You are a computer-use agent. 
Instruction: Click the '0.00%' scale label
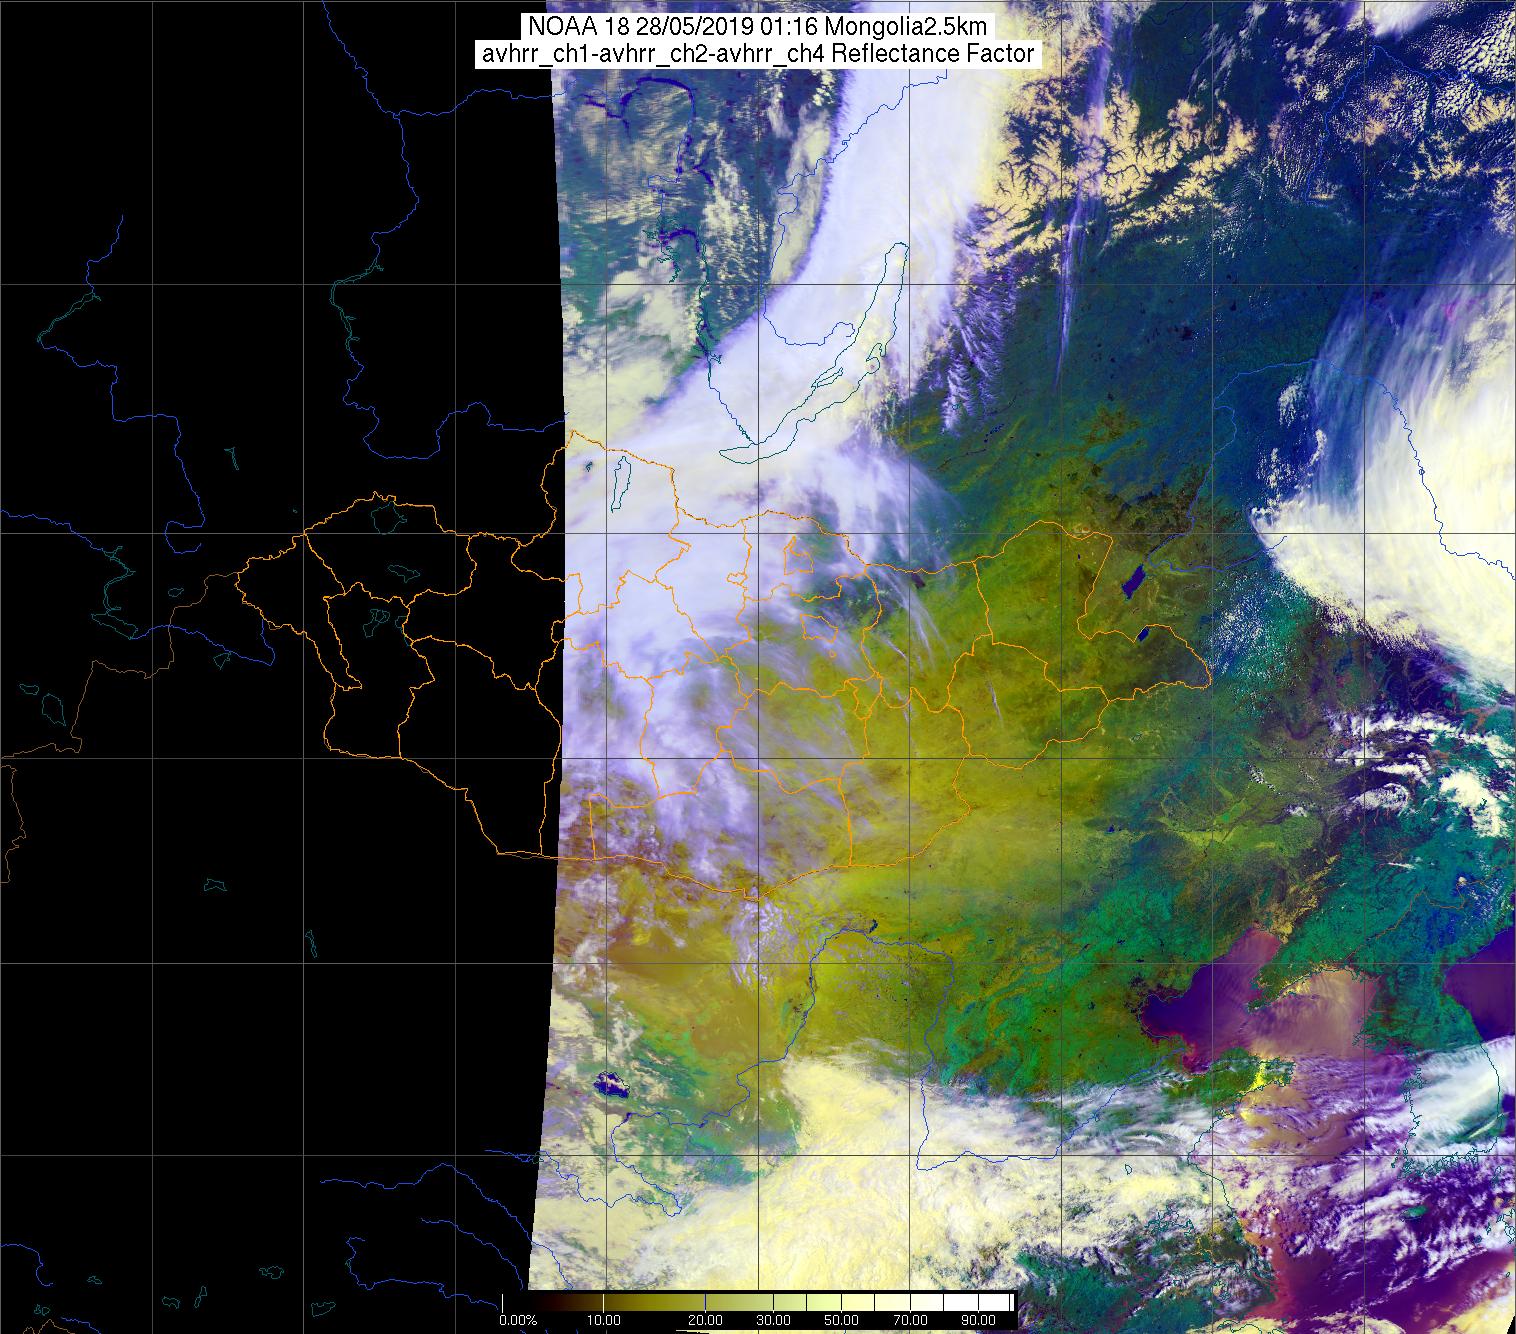pos(518,1321)
